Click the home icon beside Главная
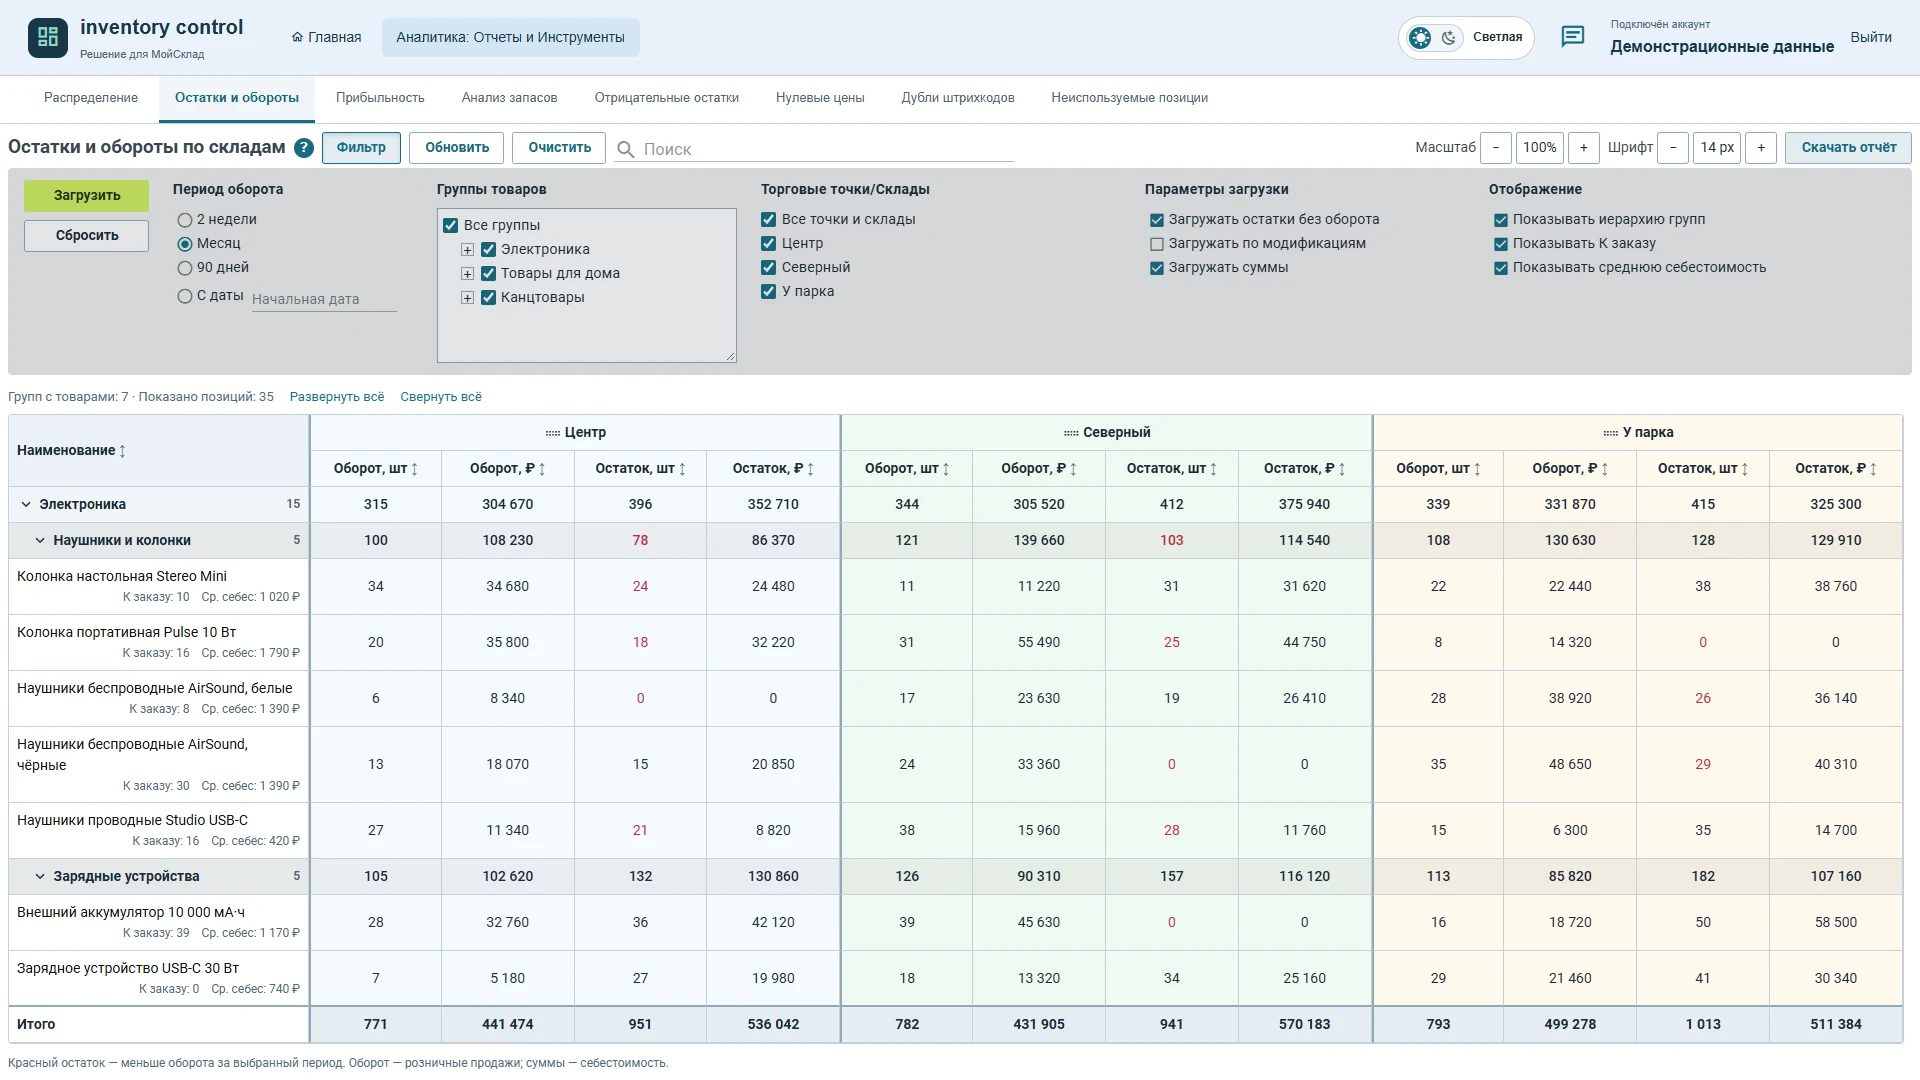The image size is (1920, 1080). [297, 37]
